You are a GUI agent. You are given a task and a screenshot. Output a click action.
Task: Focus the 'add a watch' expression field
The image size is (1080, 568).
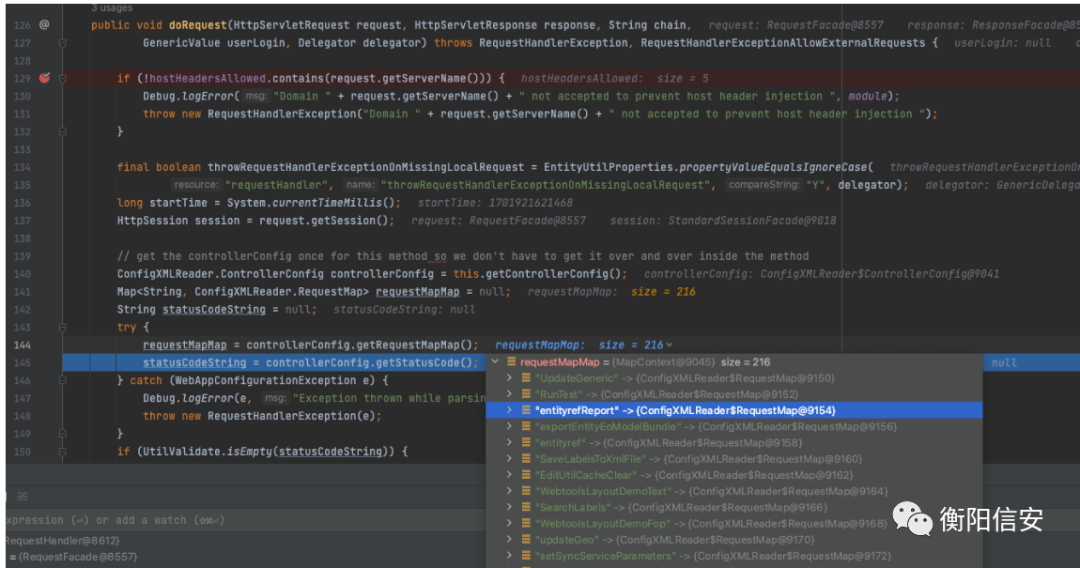245,520
